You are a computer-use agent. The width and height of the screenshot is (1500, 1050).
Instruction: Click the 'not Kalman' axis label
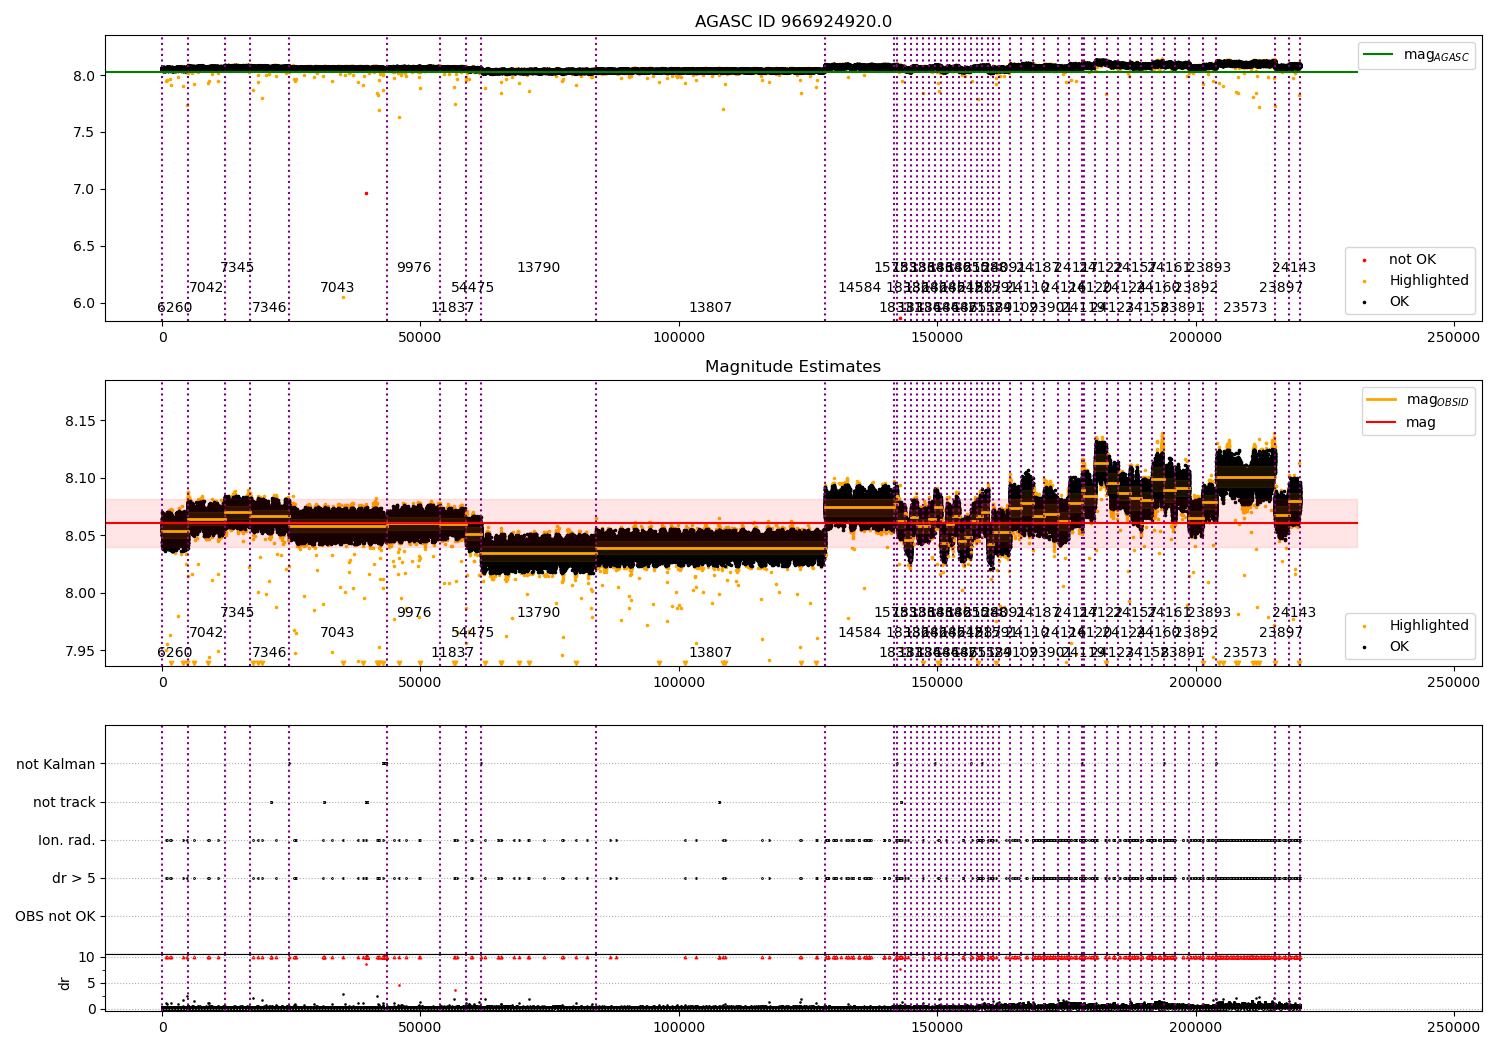(56, 764)
